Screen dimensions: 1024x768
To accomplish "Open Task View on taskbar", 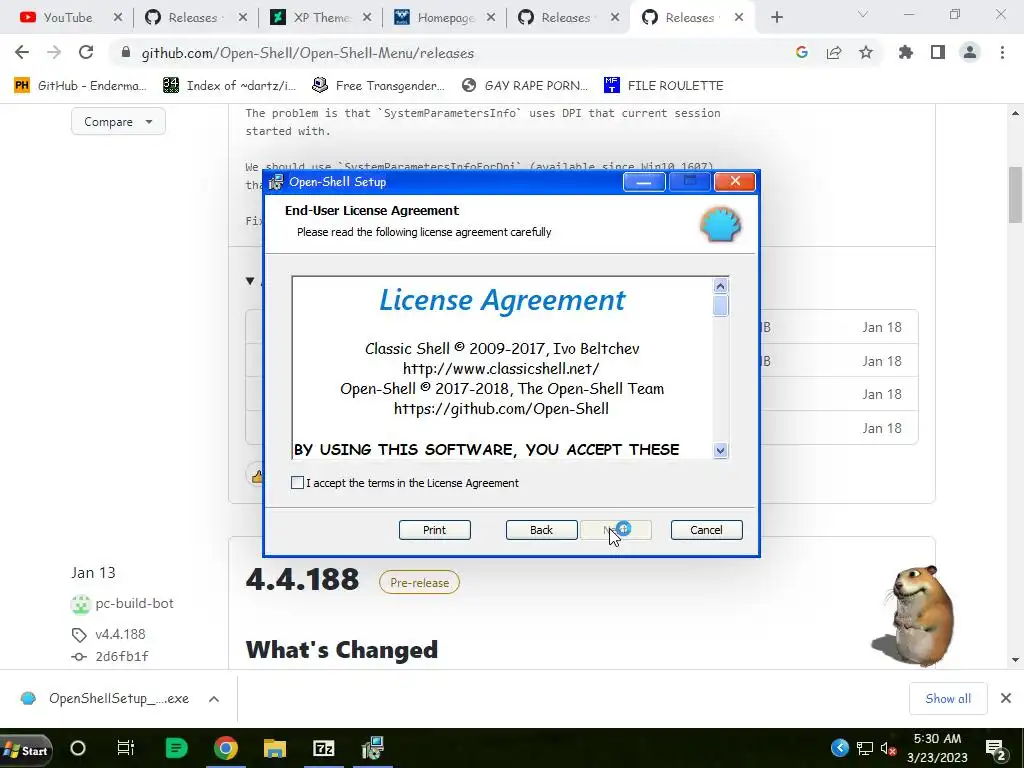I will click(125, 748).
